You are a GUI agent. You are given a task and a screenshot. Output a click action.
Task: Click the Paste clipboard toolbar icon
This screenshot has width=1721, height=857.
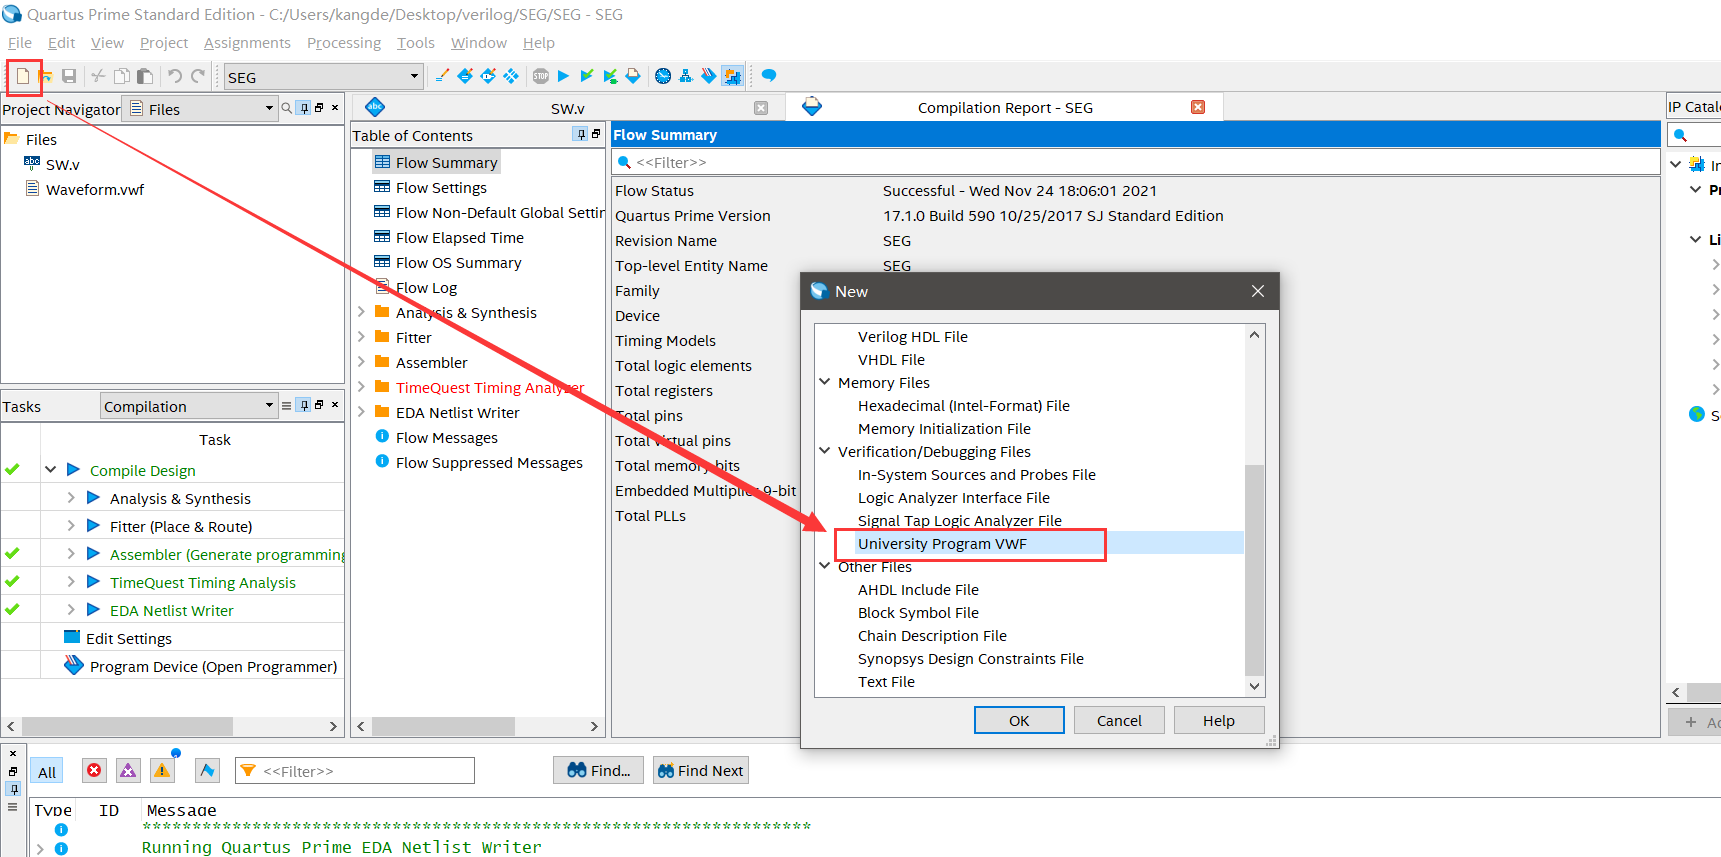145,76
